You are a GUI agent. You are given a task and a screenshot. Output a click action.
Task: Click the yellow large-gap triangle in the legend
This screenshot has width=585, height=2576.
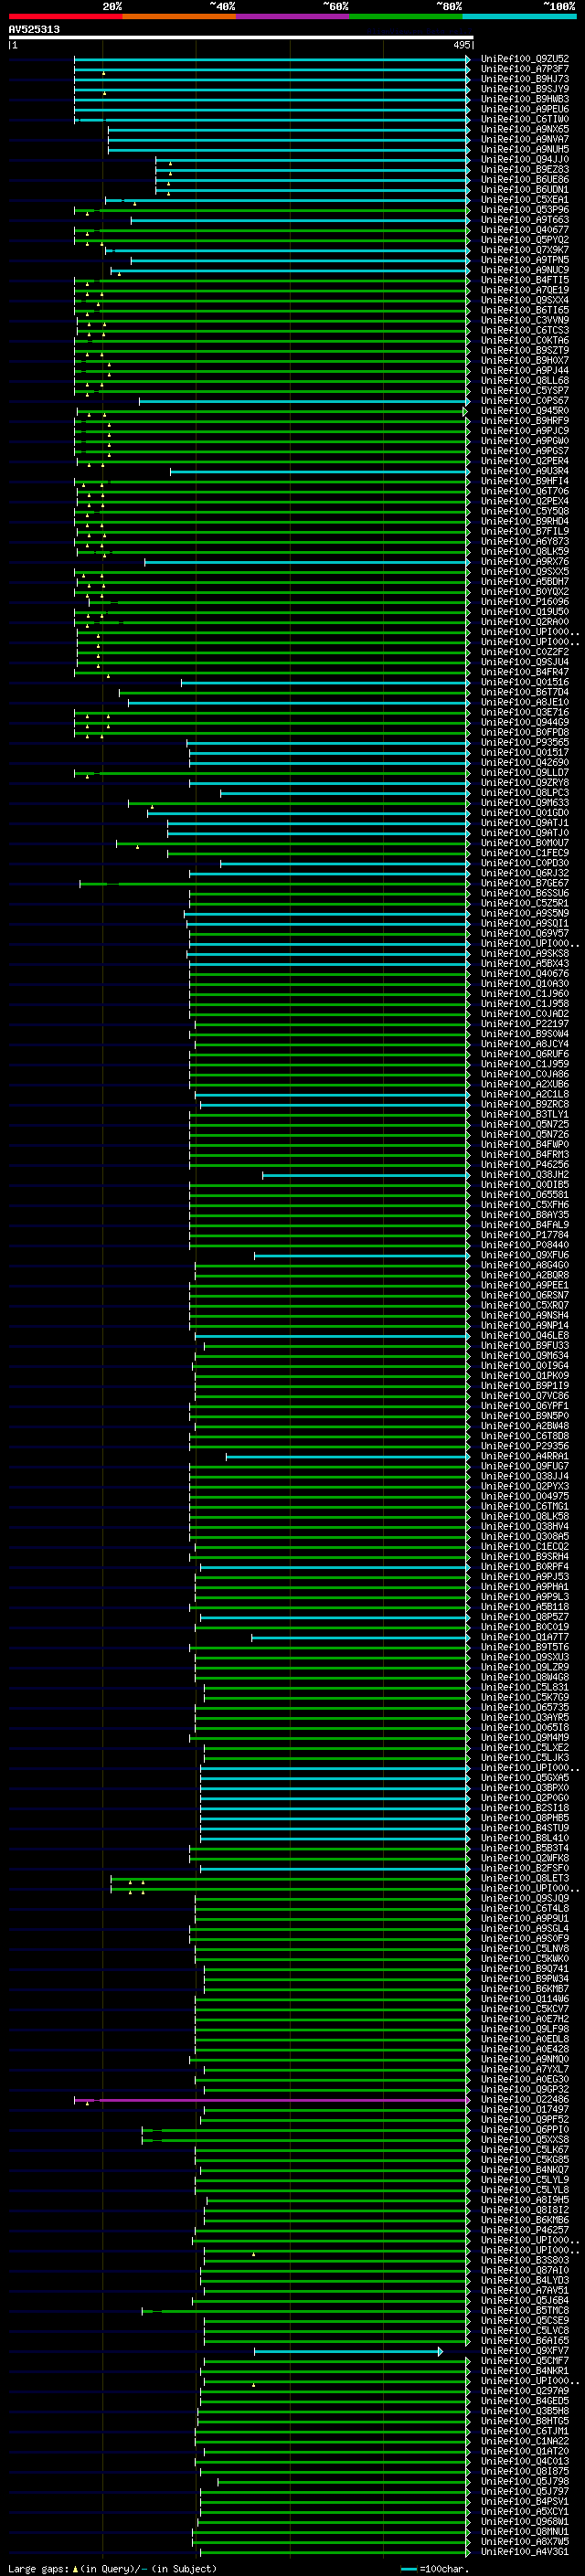(75, 2568)
